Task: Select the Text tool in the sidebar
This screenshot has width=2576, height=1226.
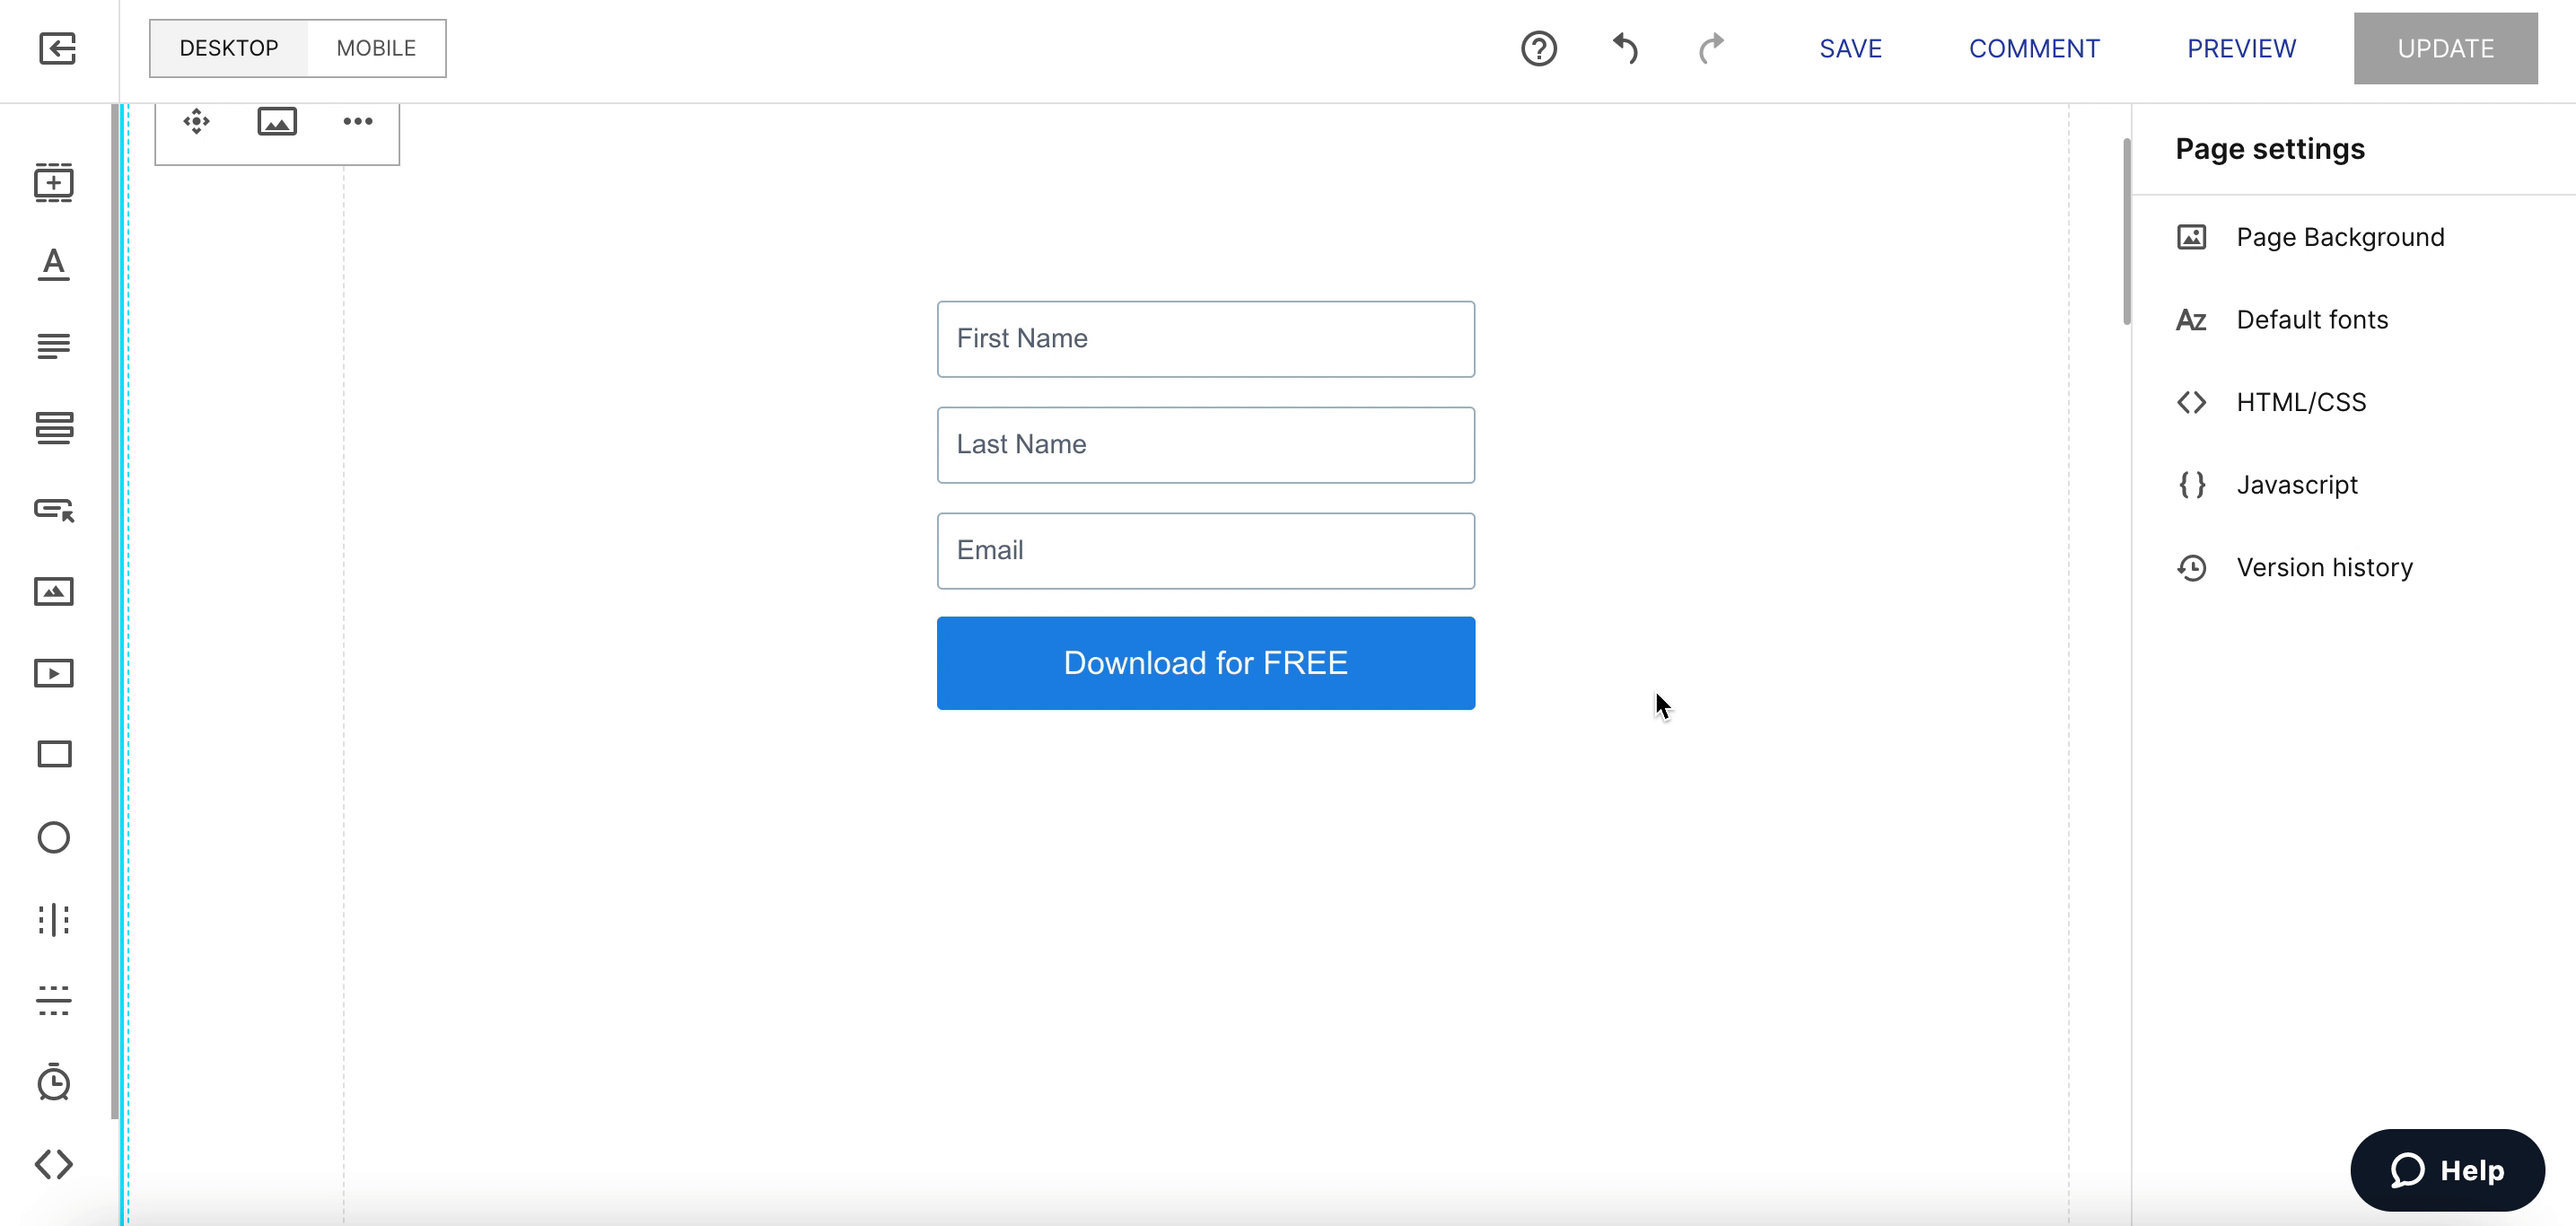Action: (54, 264)
